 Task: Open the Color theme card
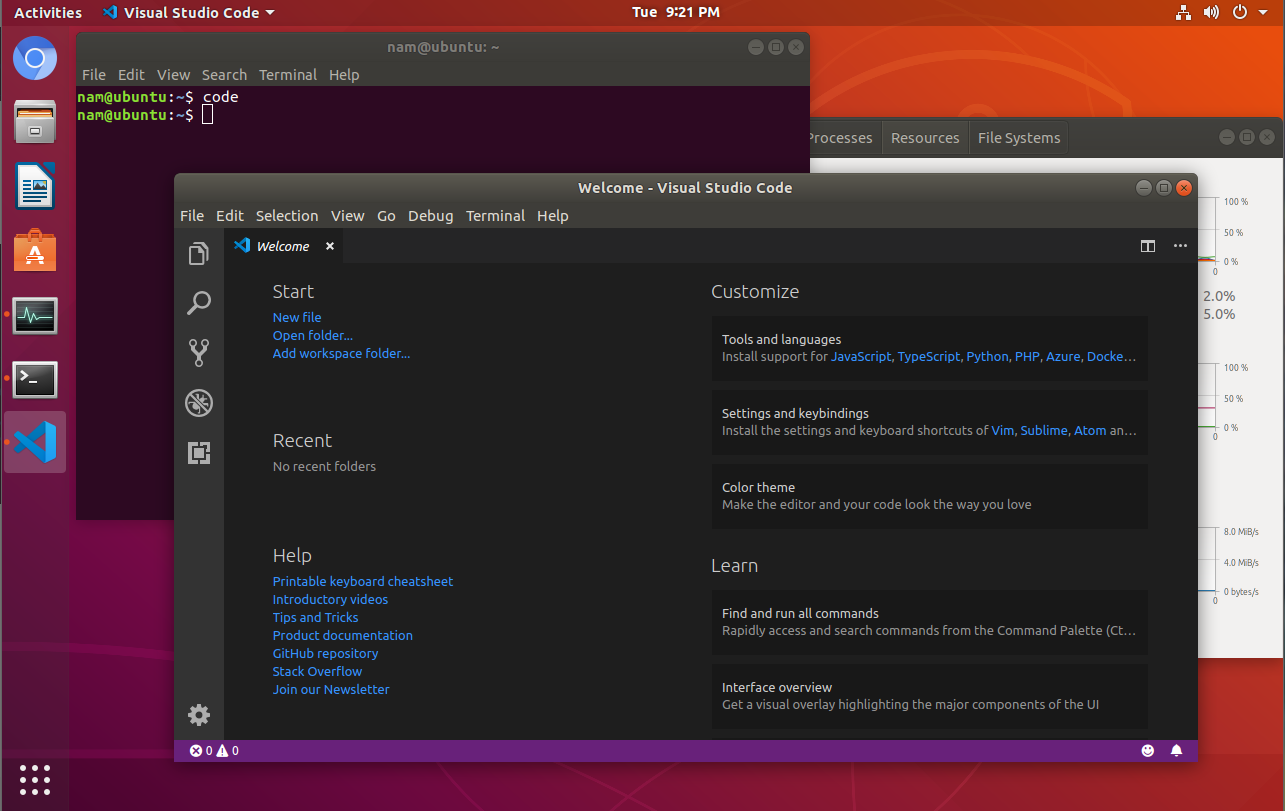click(x=930, y=496)
